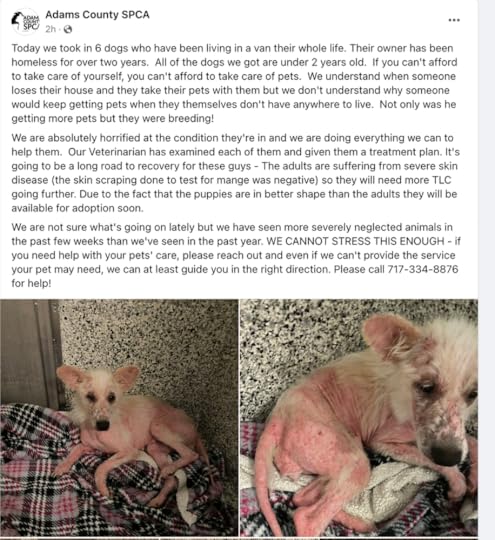The height and width of the screenshot is (540, 495).
Task: Click the paragraph starting 'Today we took in'
Action: [234, 83]
